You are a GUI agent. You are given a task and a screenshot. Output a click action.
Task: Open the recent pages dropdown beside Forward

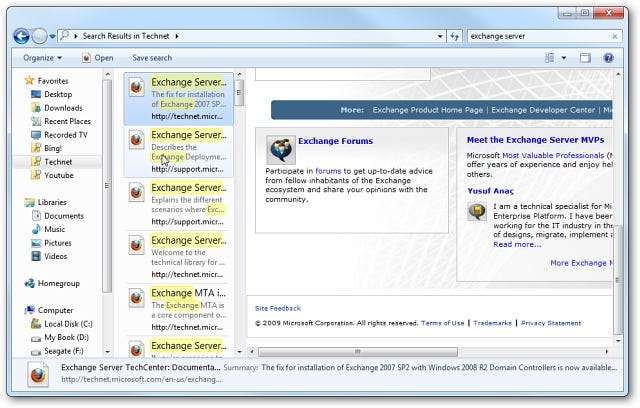(52, 36)
